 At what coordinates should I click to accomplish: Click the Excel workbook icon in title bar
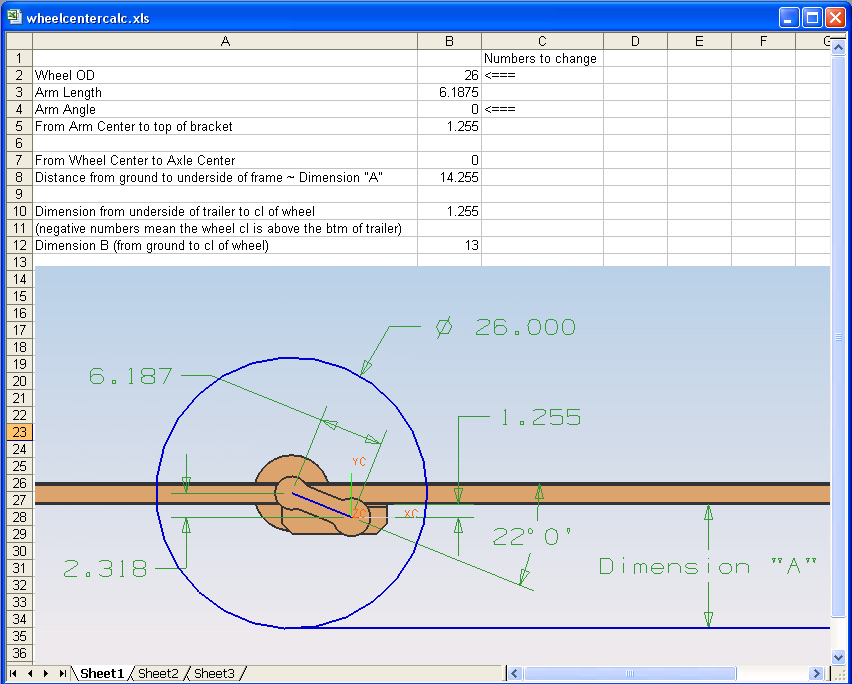[x=15, y=17]
